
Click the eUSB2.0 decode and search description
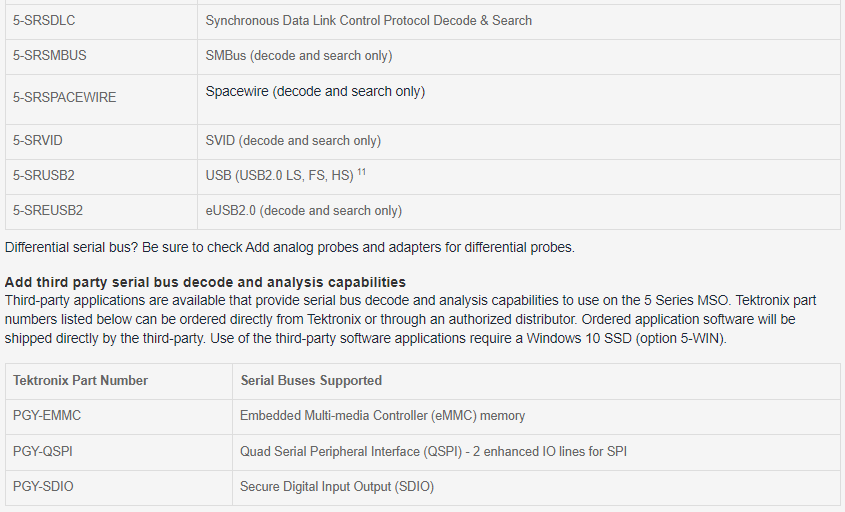[x=303, y=211]
